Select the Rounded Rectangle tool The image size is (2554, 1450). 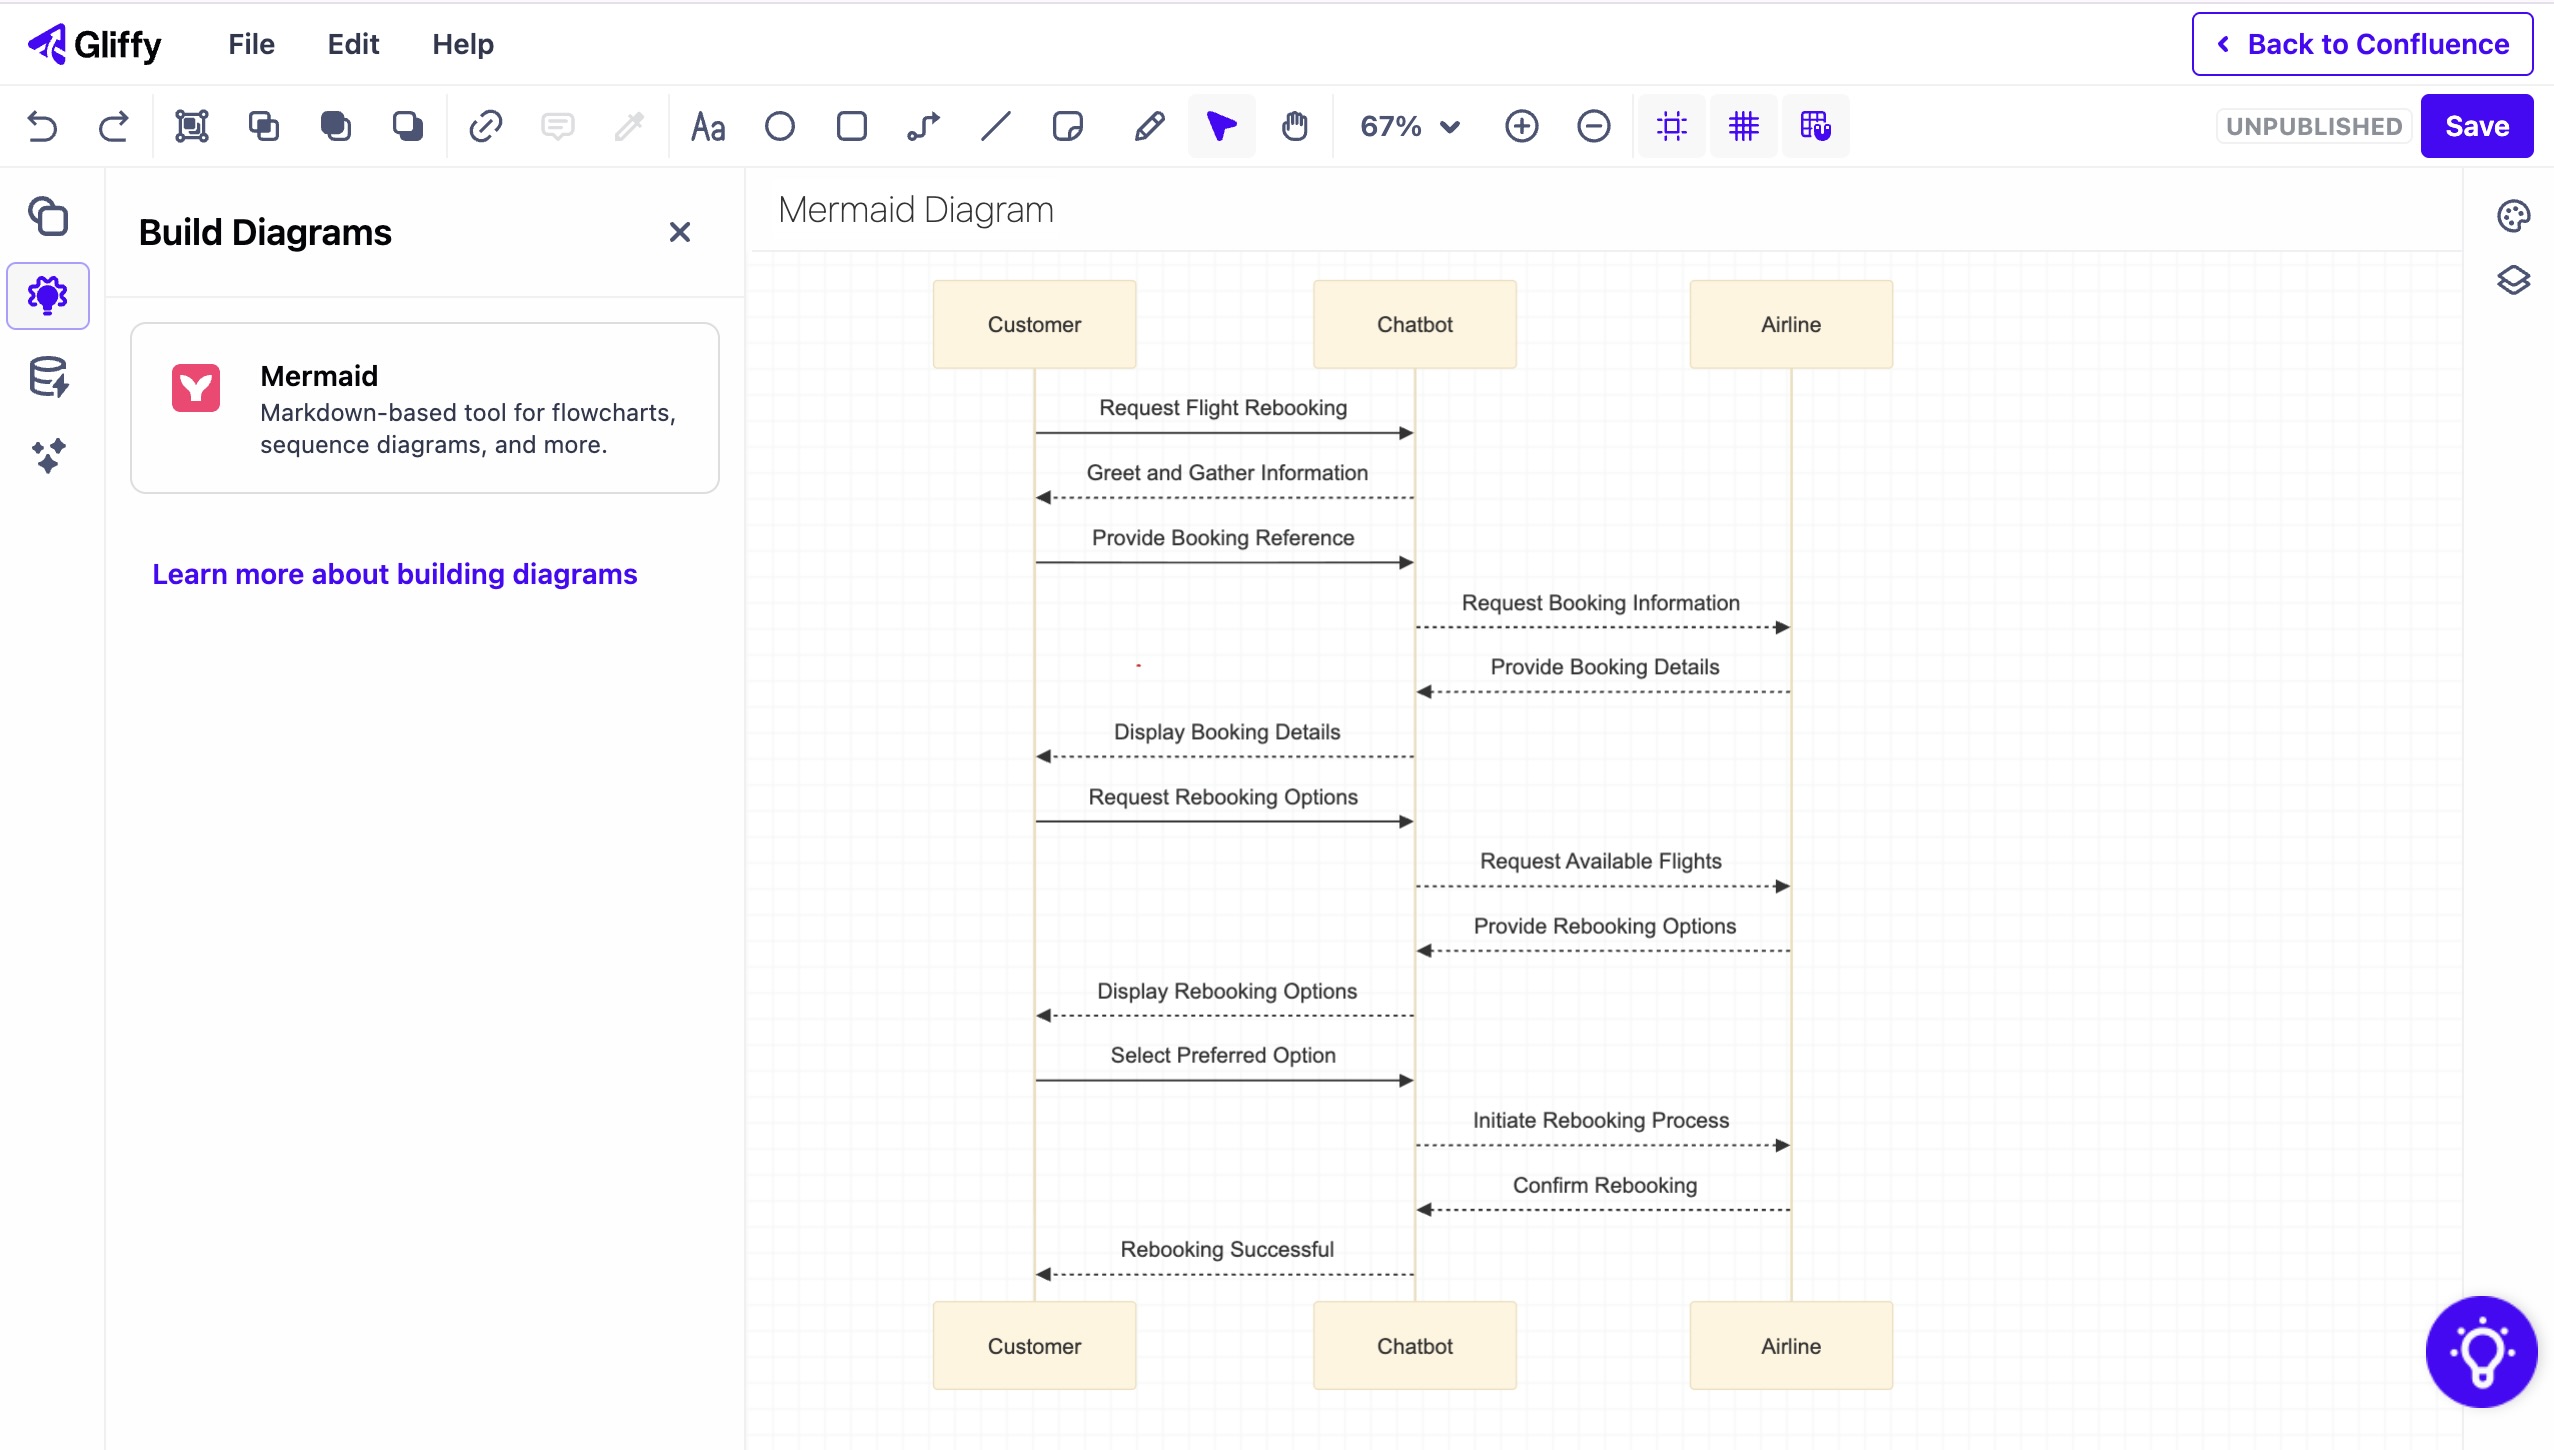click(x=851, y=126)
